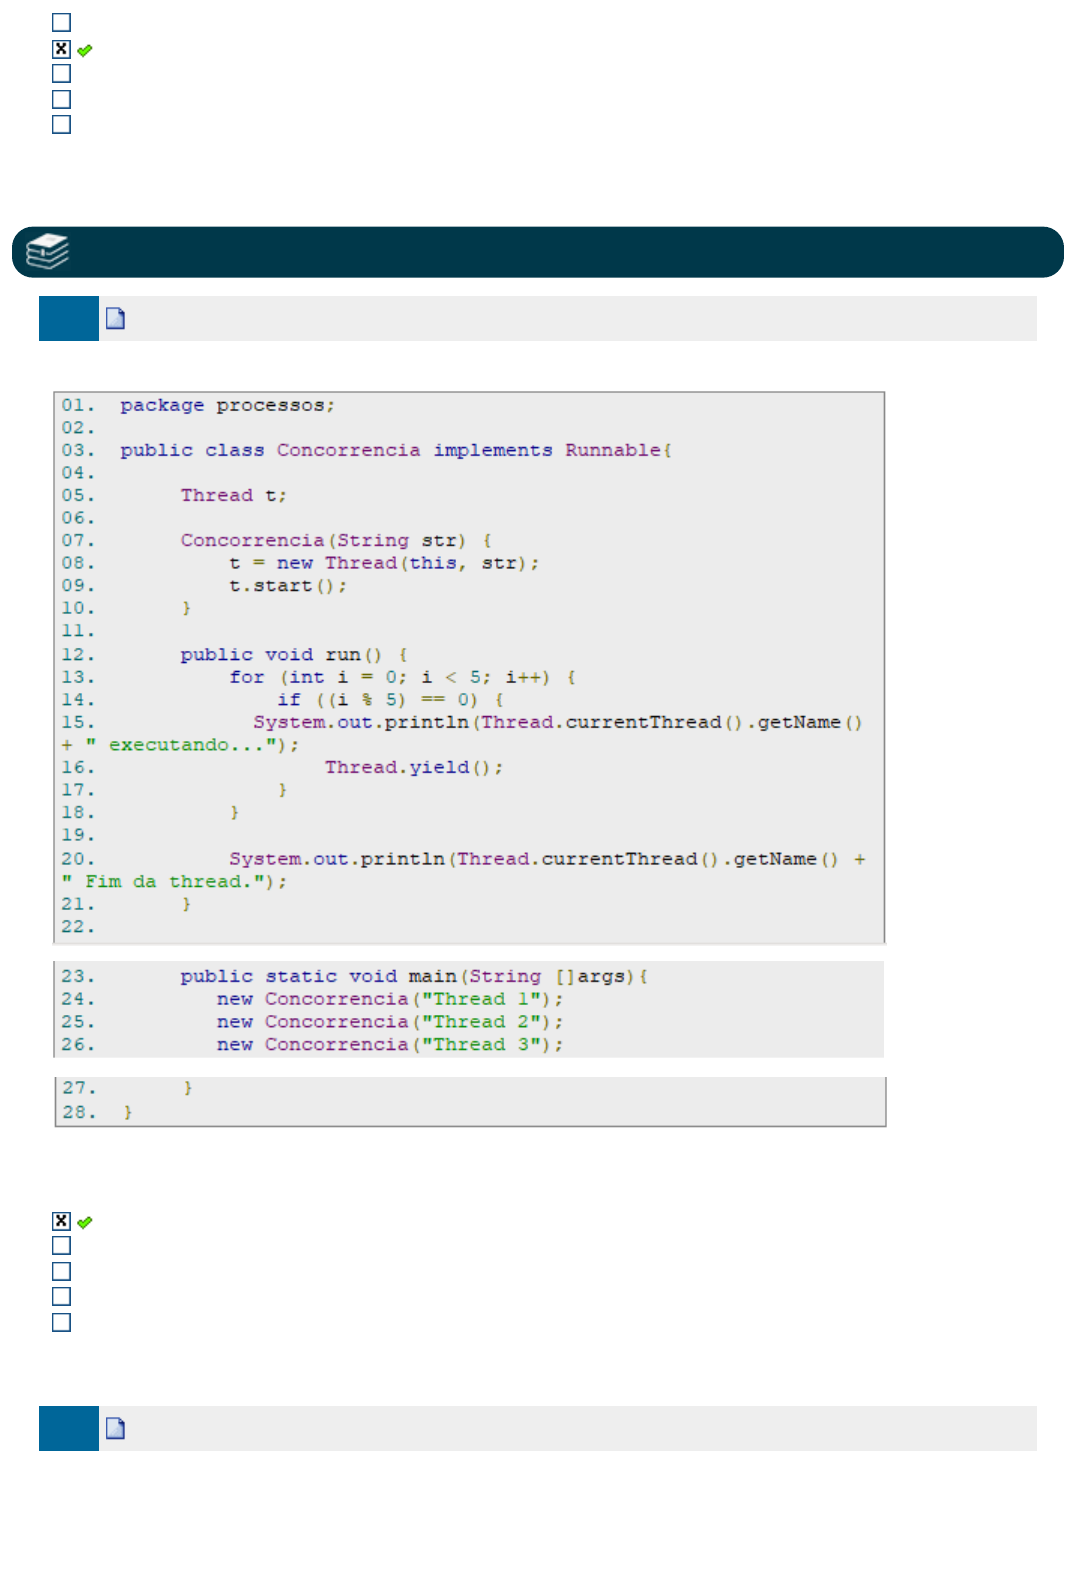
Task: Select the second checkbox below the code listing
Action: click(62, 1246)
